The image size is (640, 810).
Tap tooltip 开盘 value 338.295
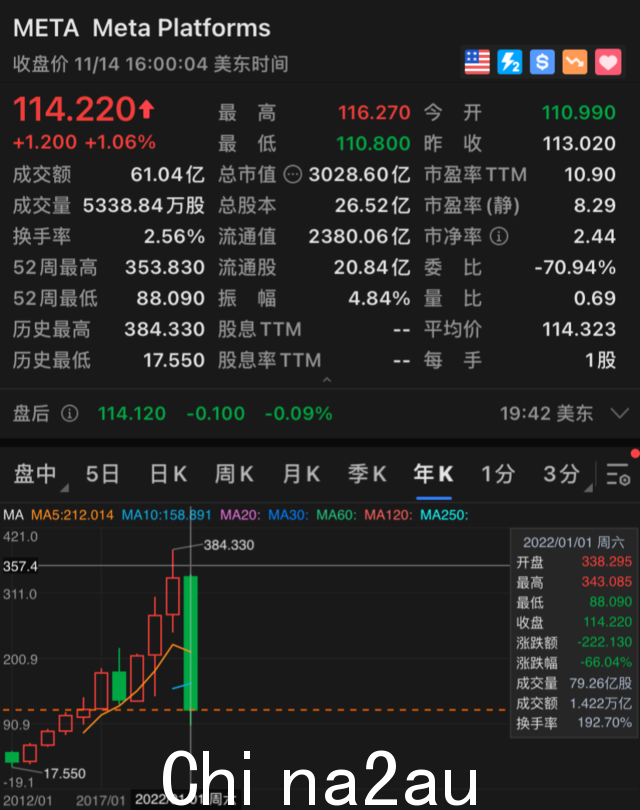(606, 562)
